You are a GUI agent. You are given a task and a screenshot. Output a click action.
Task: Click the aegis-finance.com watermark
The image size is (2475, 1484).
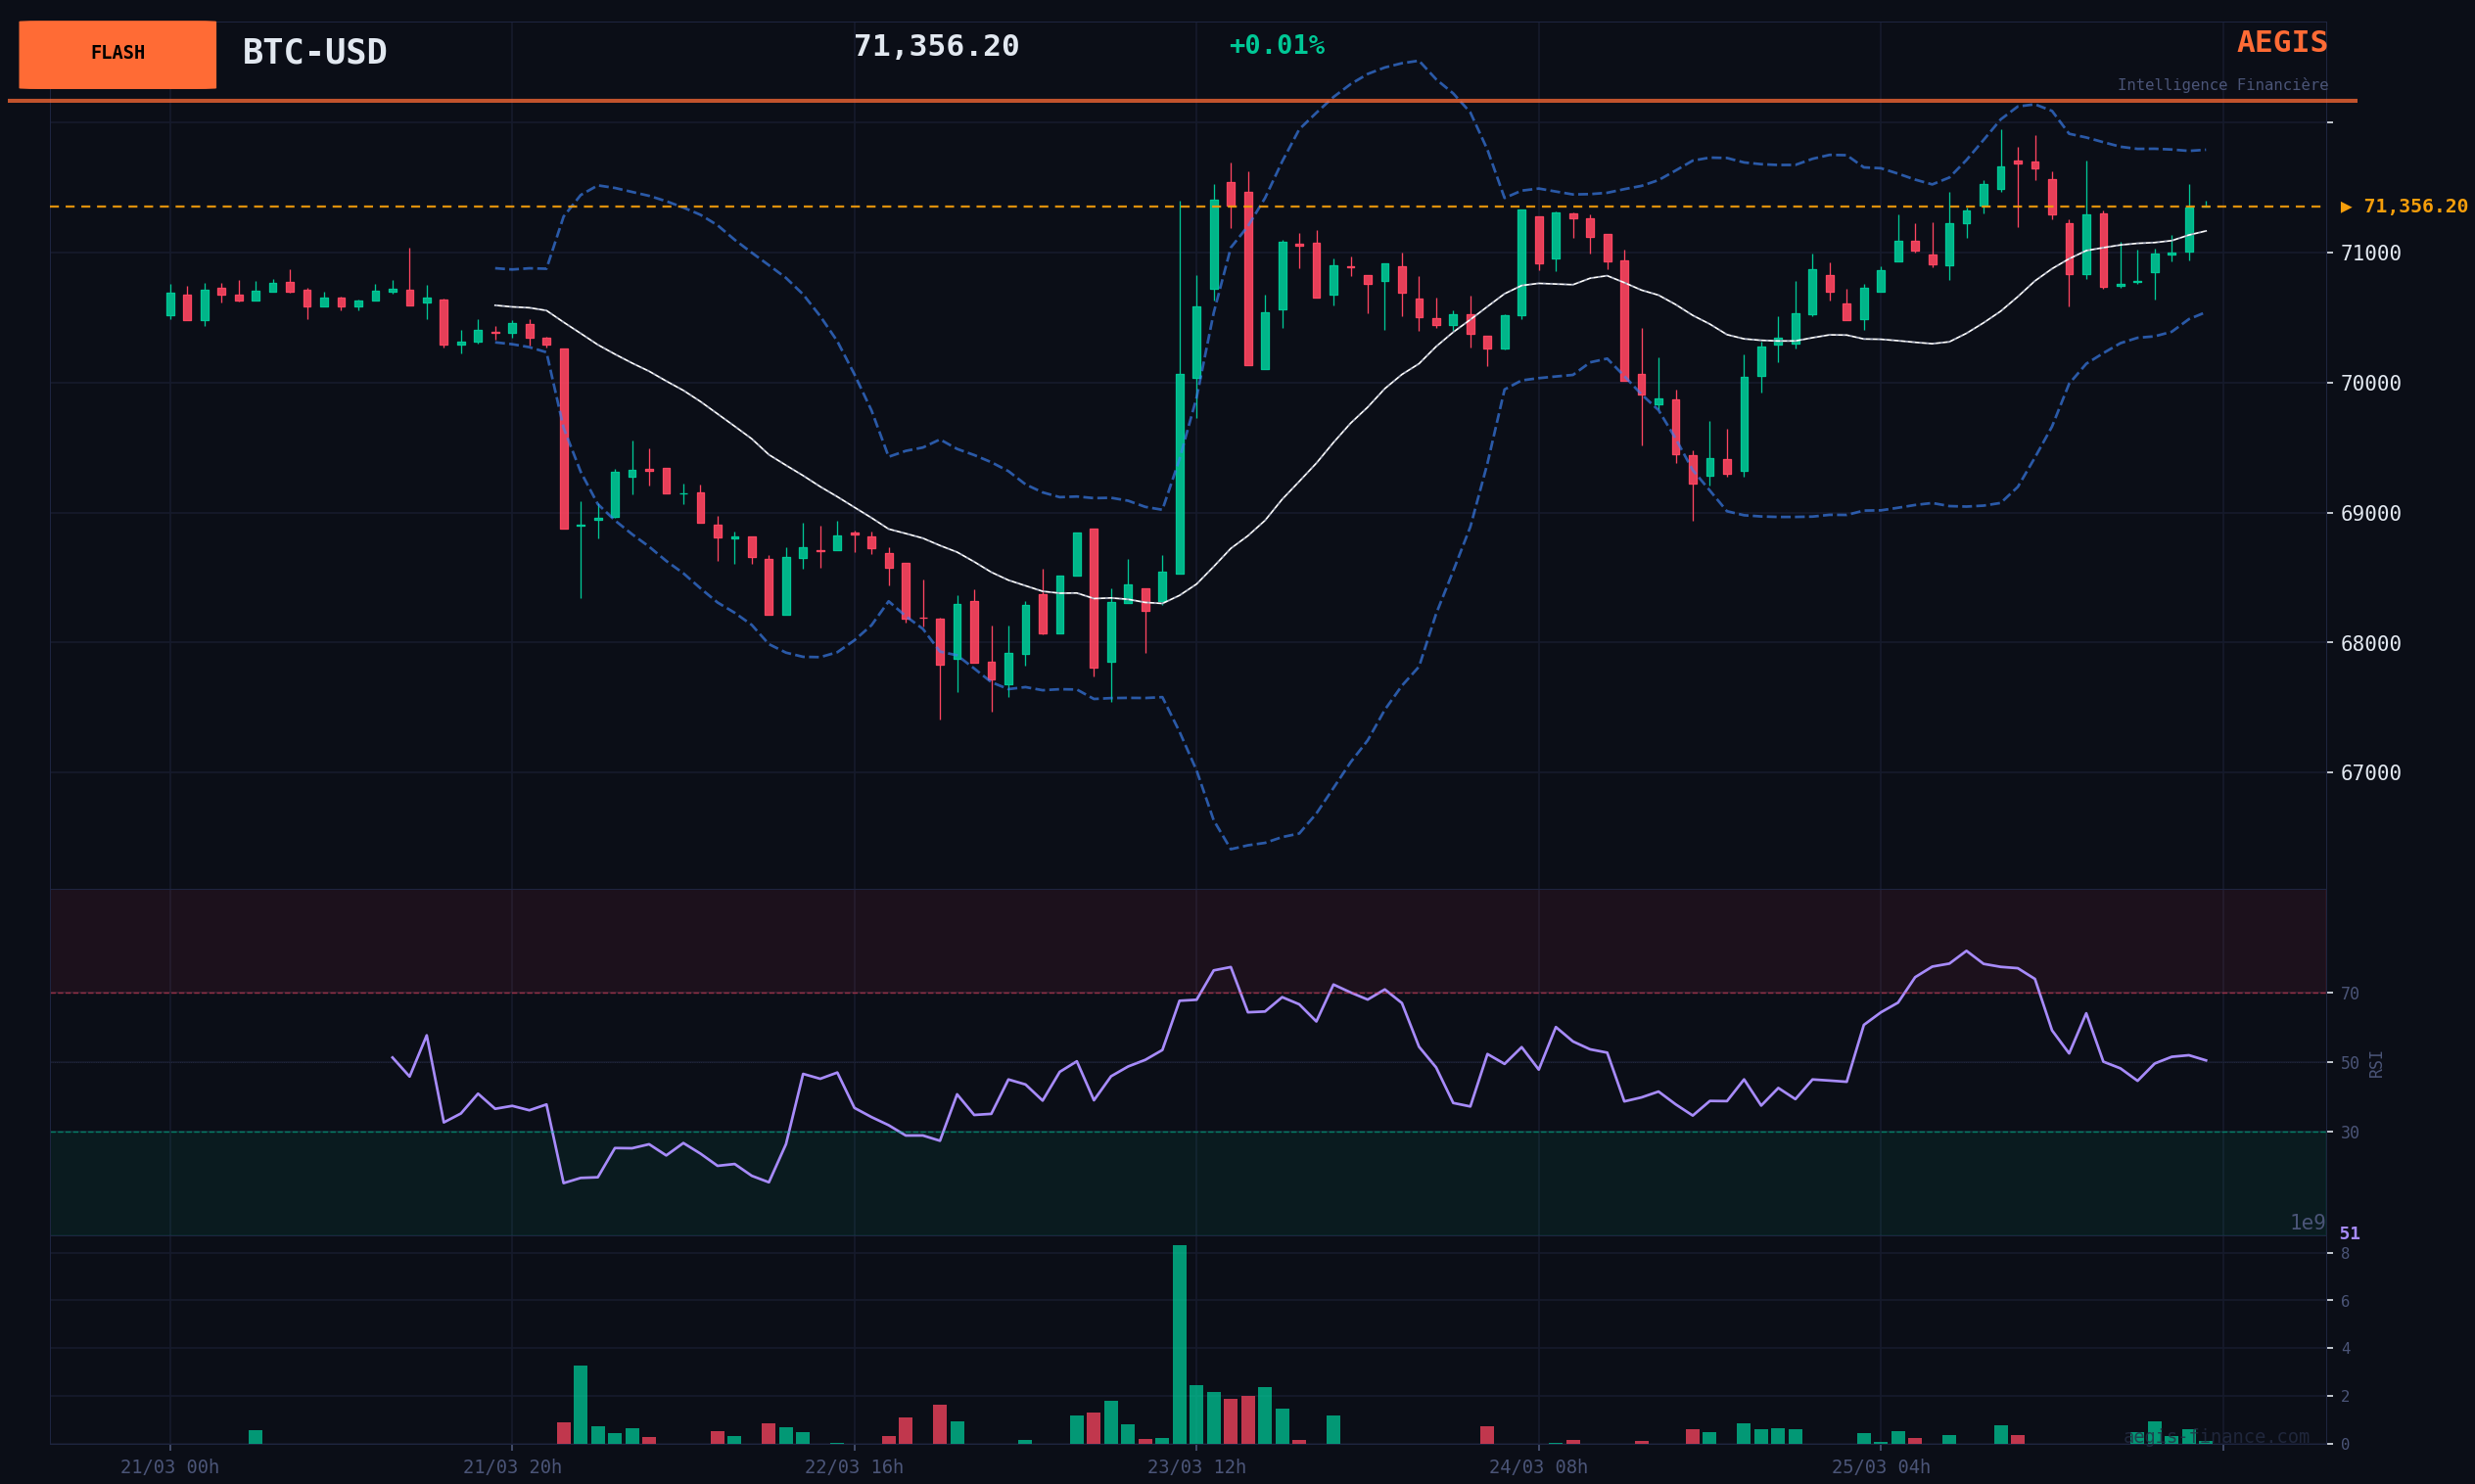coord(2215,1437)
